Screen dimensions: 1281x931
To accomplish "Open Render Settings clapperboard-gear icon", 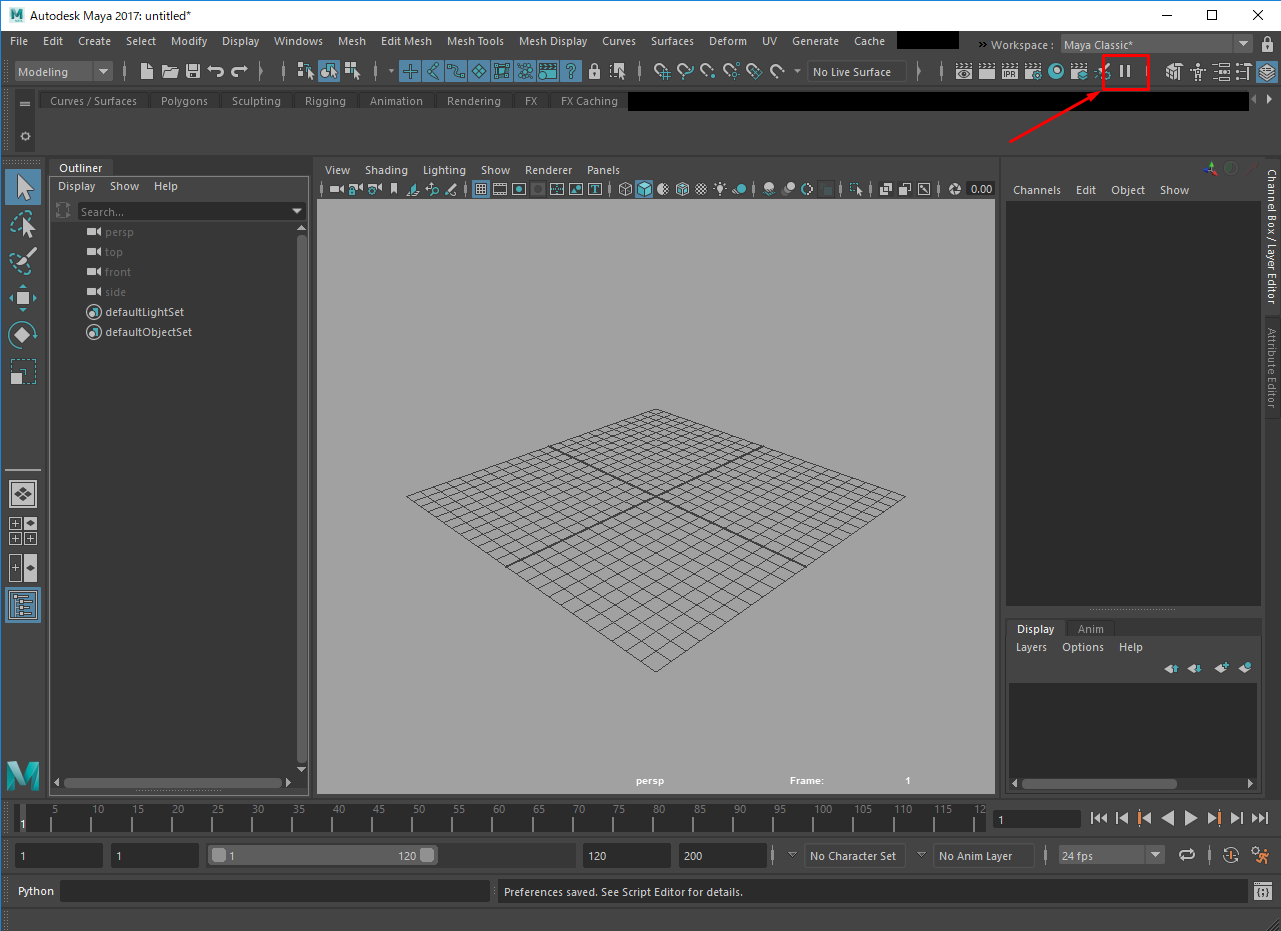I will pyautogui.click(x=1033, y=71).
